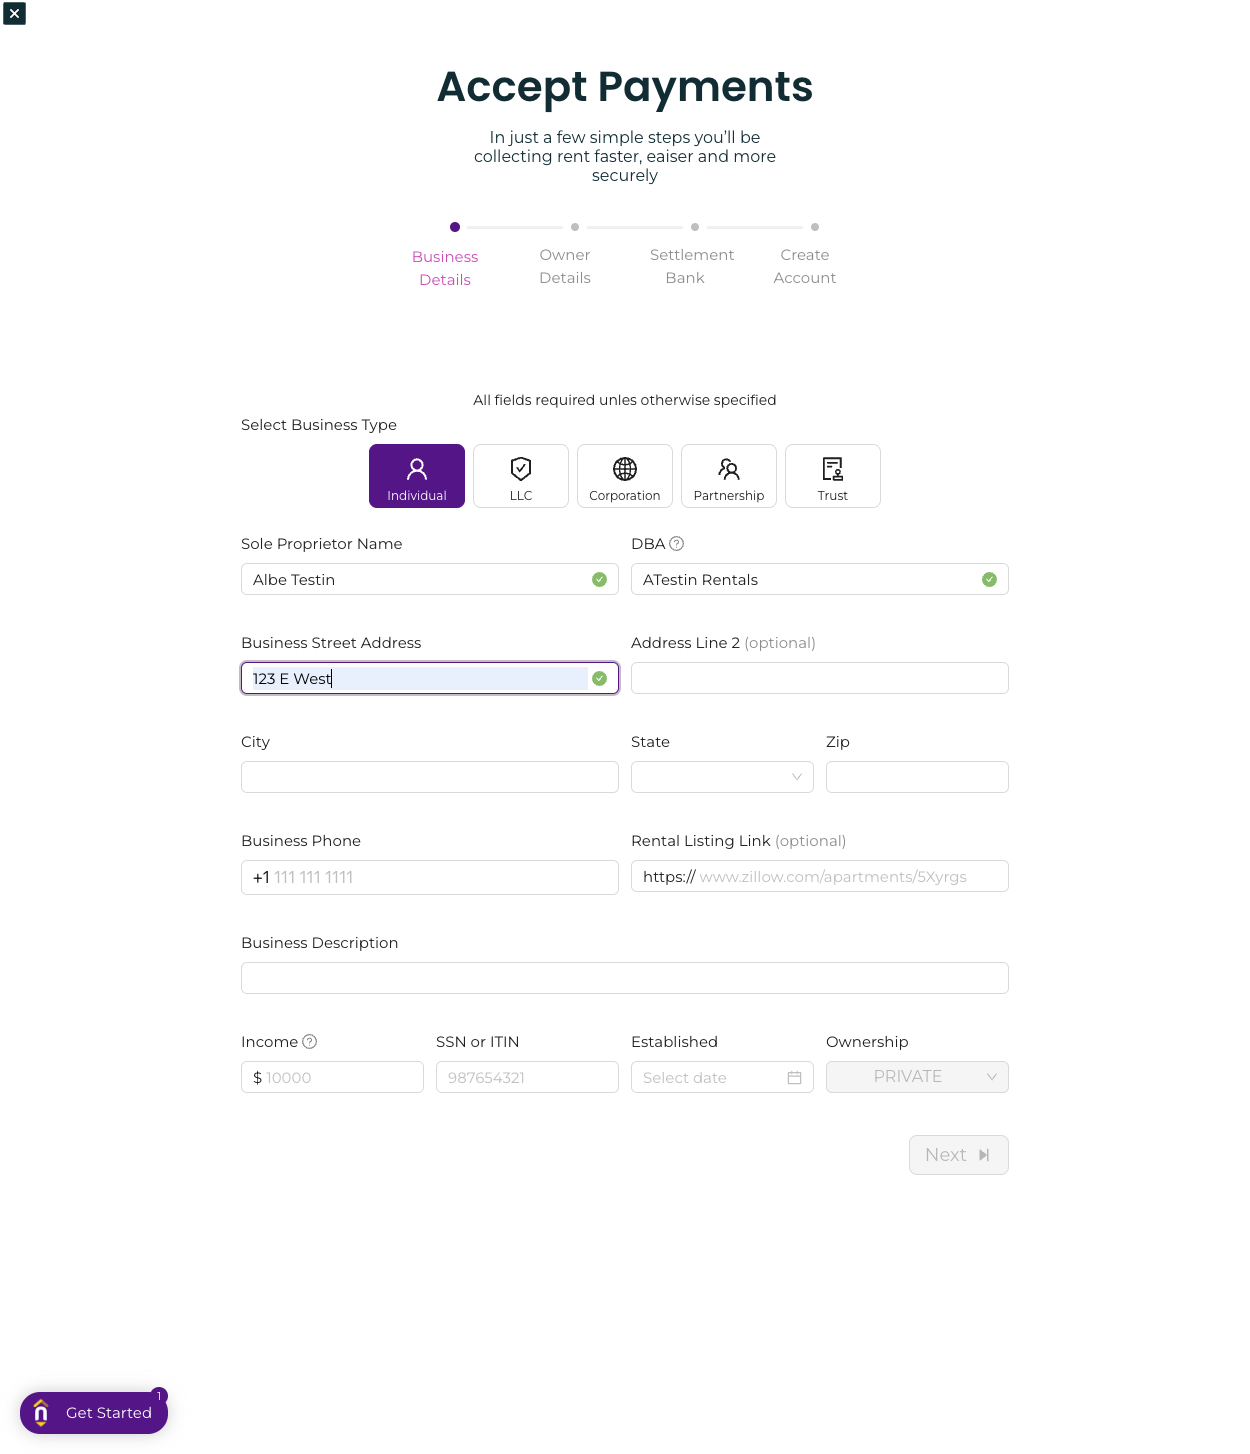
Task: Select Trust business type
Action: pos(833,476)
